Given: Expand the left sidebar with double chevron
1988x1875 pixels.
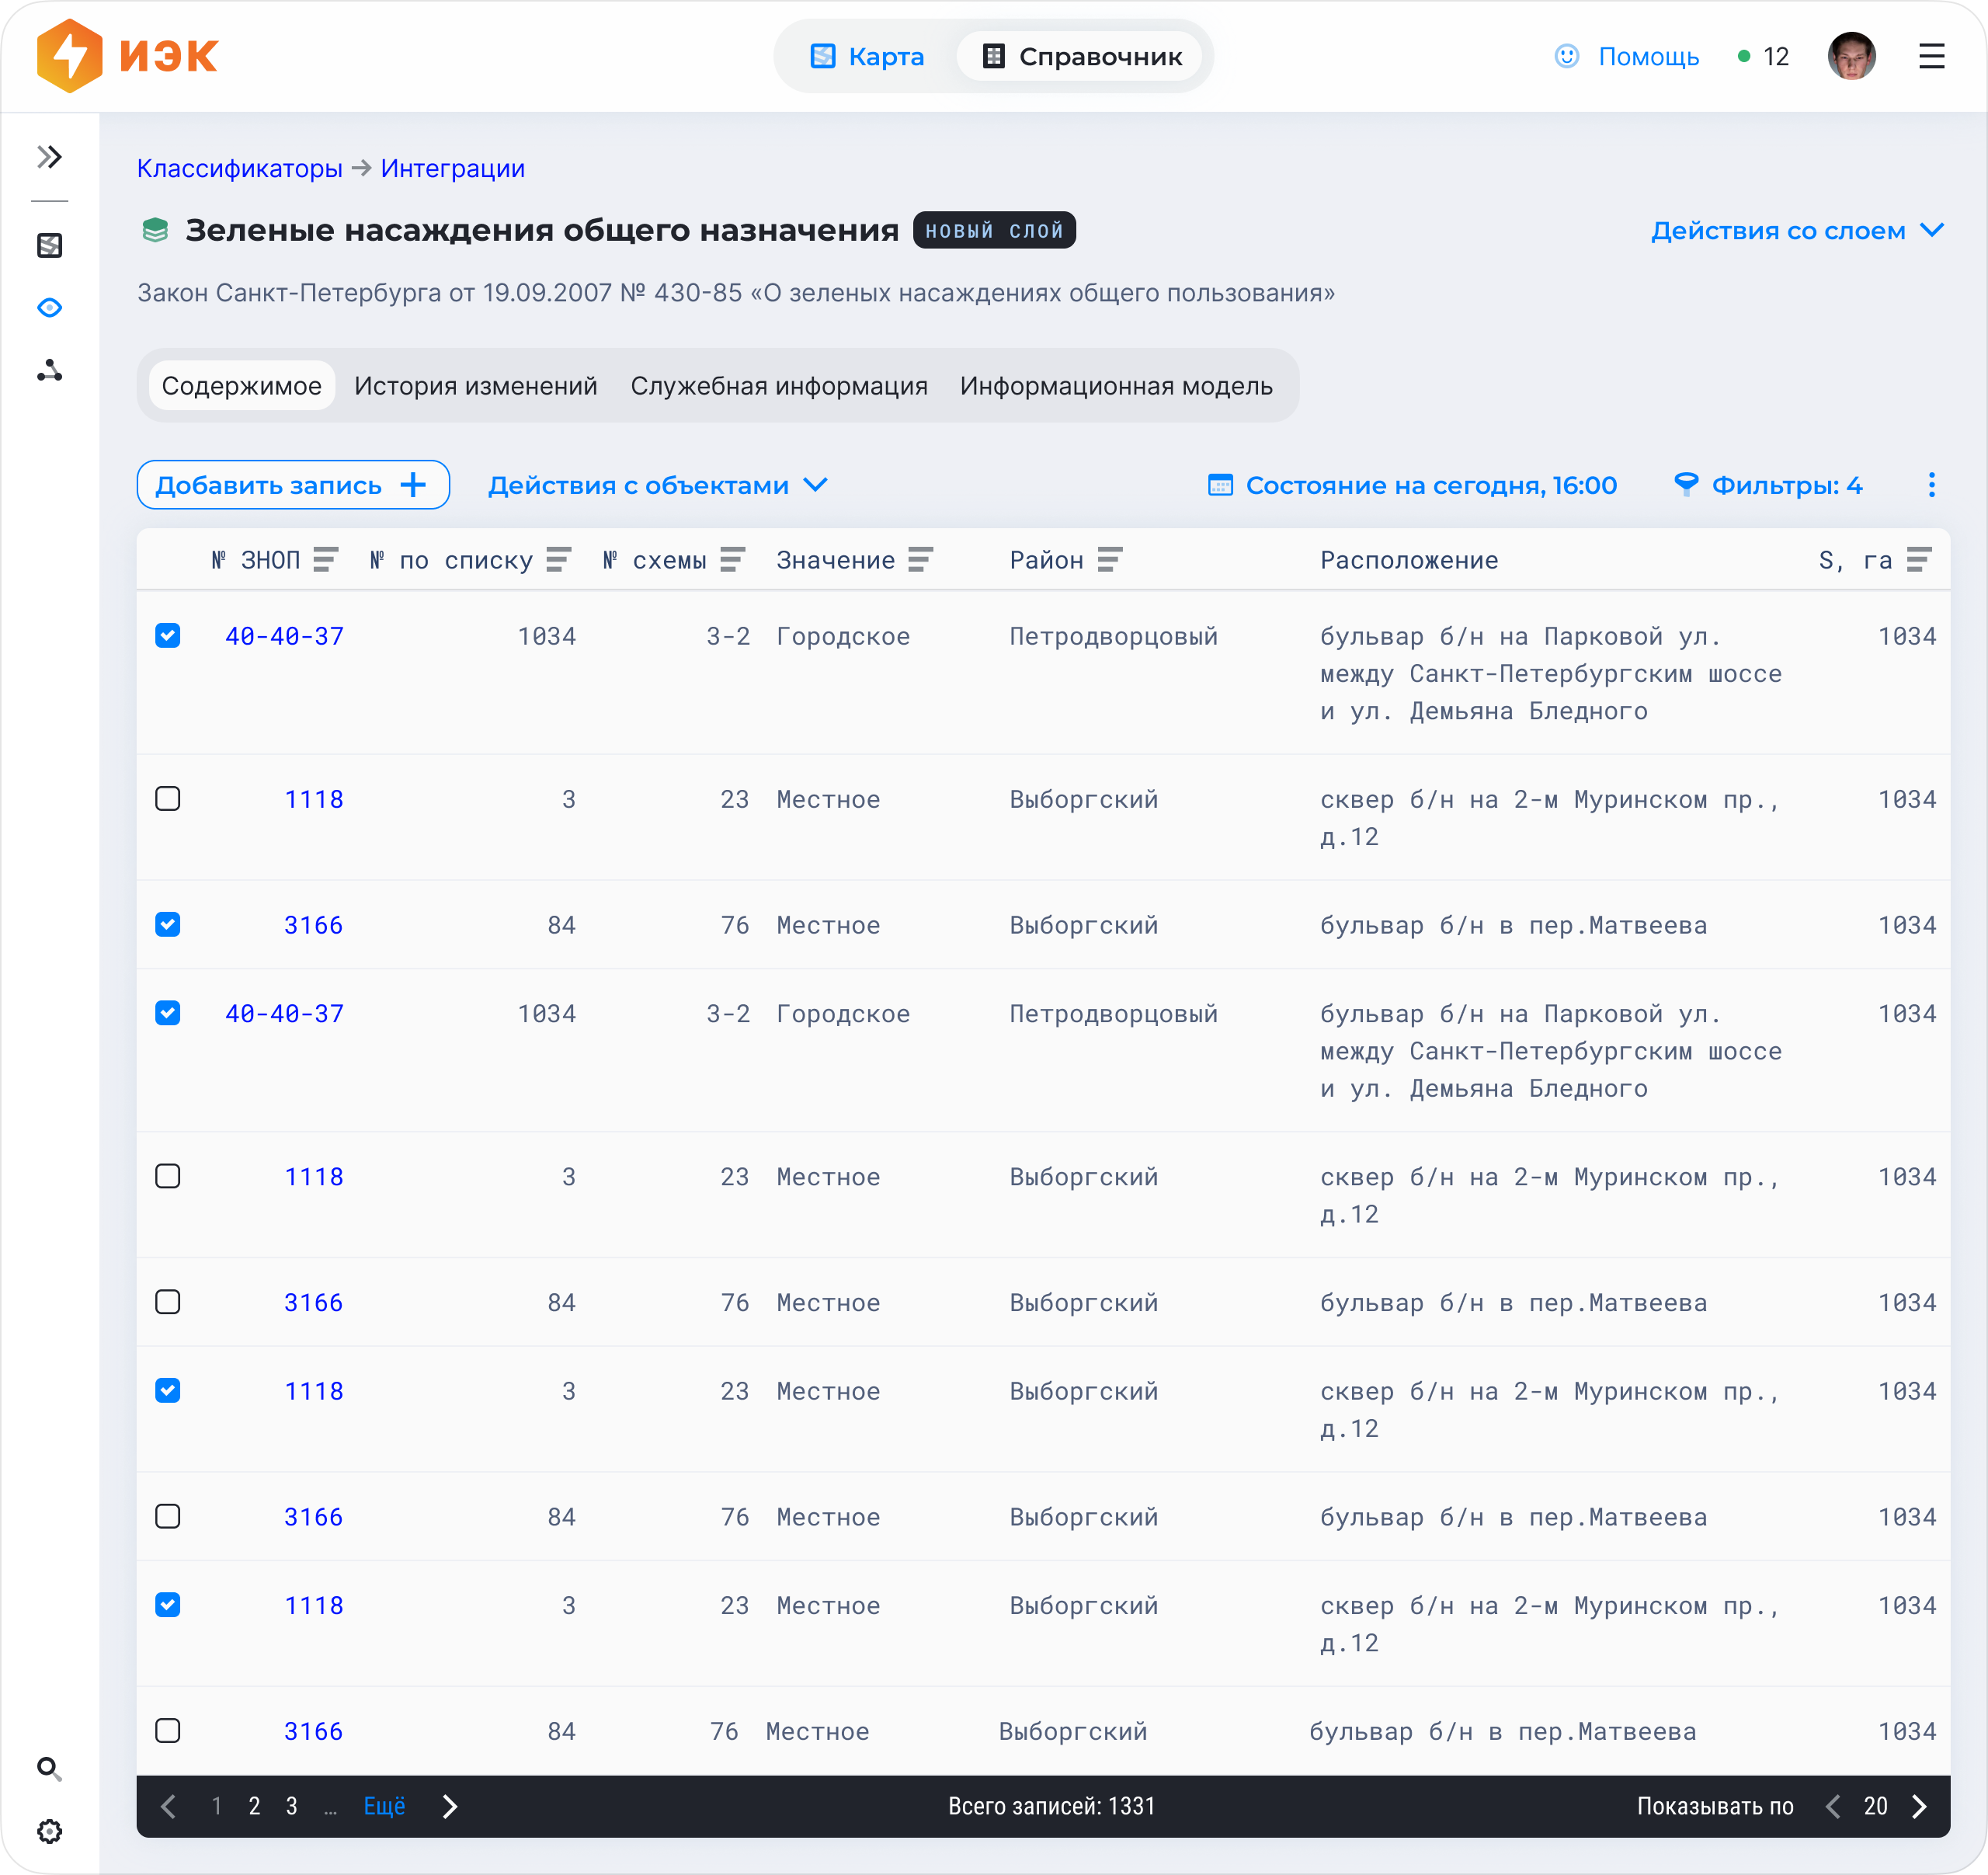Looking at the screenshot, I should point(49,157).
